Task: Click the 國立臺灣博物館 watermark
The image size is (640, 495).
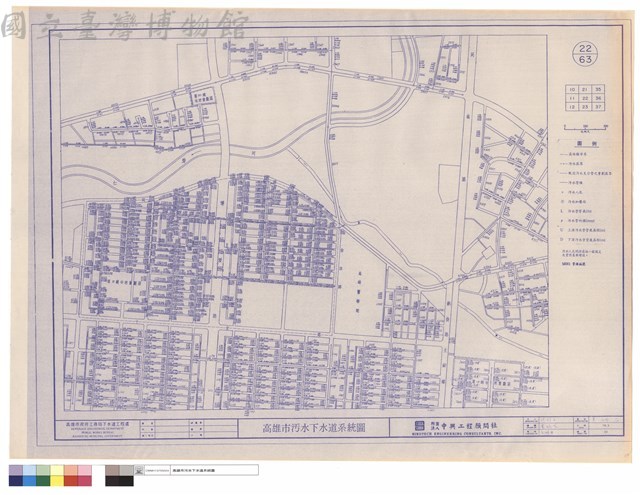Action: pyautogui.click(x=124, y=25)
